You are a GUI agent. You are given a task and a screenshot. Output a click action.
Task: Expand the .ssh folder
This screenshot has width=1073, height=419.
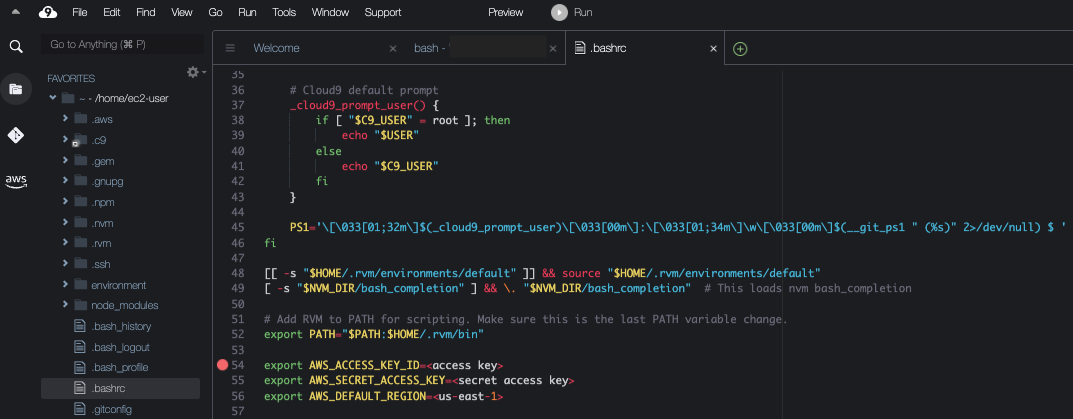(65, 263)
